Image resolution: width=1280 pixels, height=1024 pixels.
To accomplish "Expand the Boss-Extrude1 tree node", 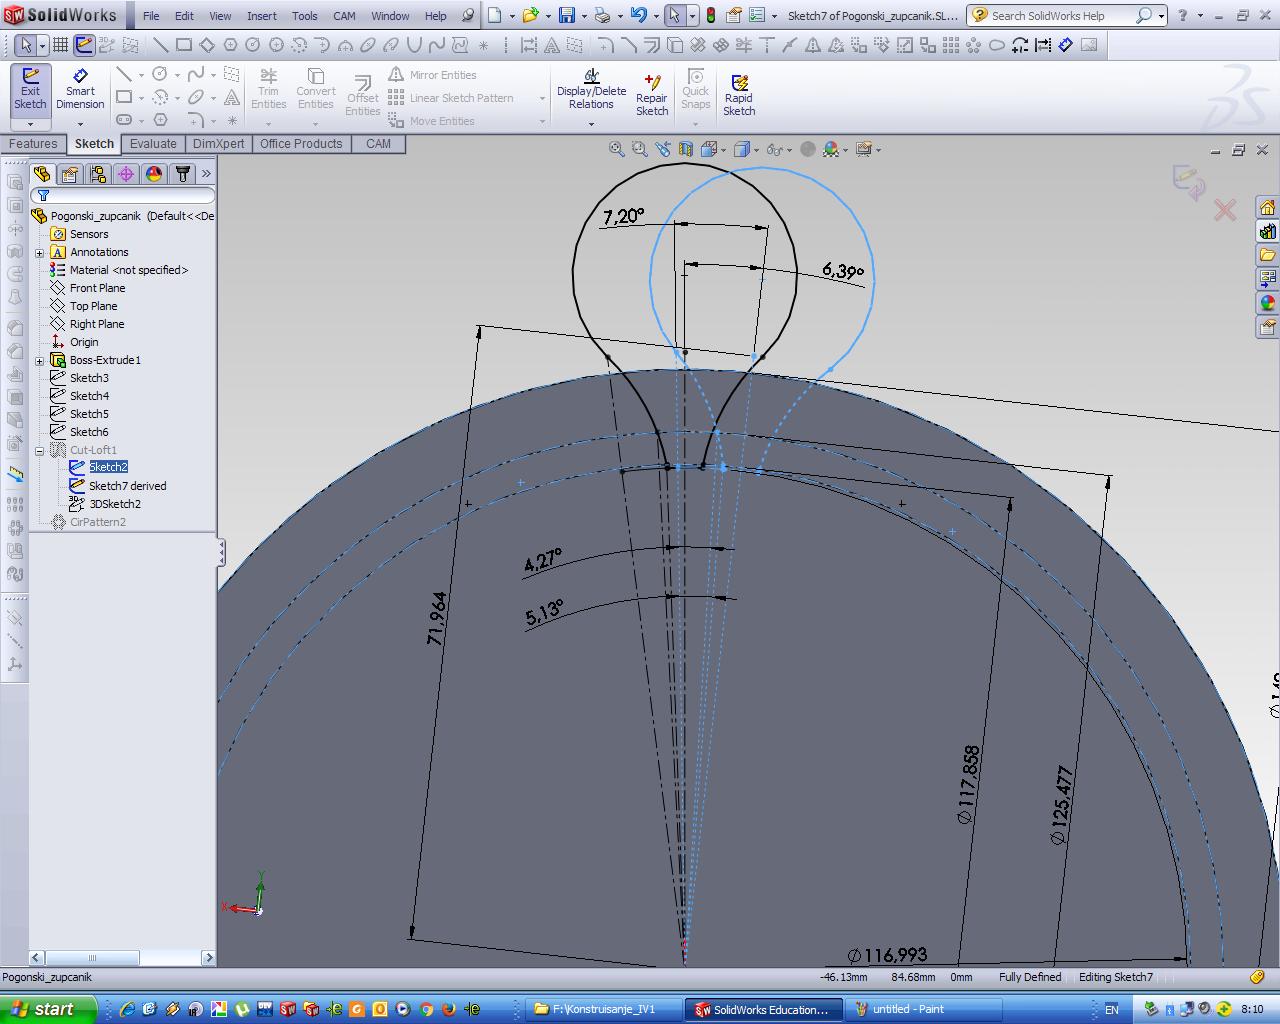I will pyautogui.click(x=40, y=361).
